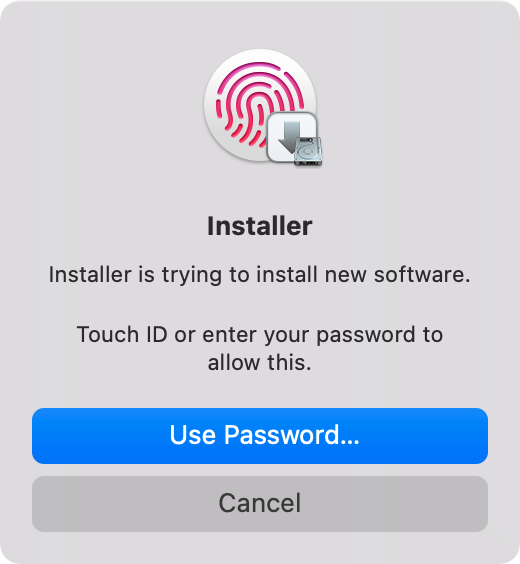Cancel the Installer authentication prompt

click(260, 504)
